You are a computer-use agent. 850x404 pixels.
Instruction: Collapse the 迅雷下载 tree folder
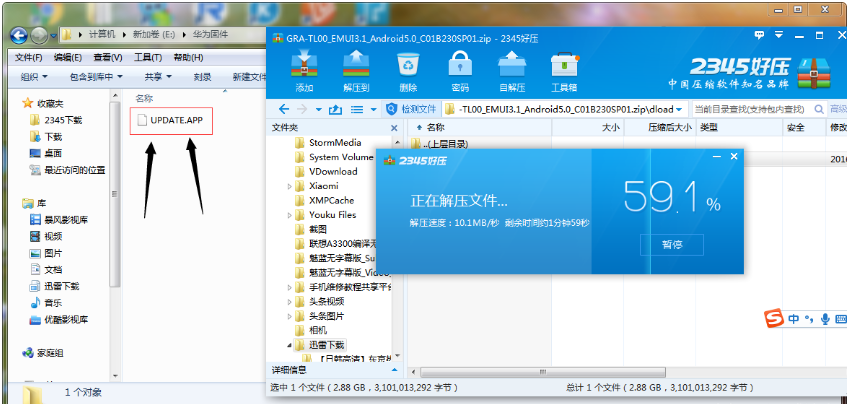(x=289, y=345)
